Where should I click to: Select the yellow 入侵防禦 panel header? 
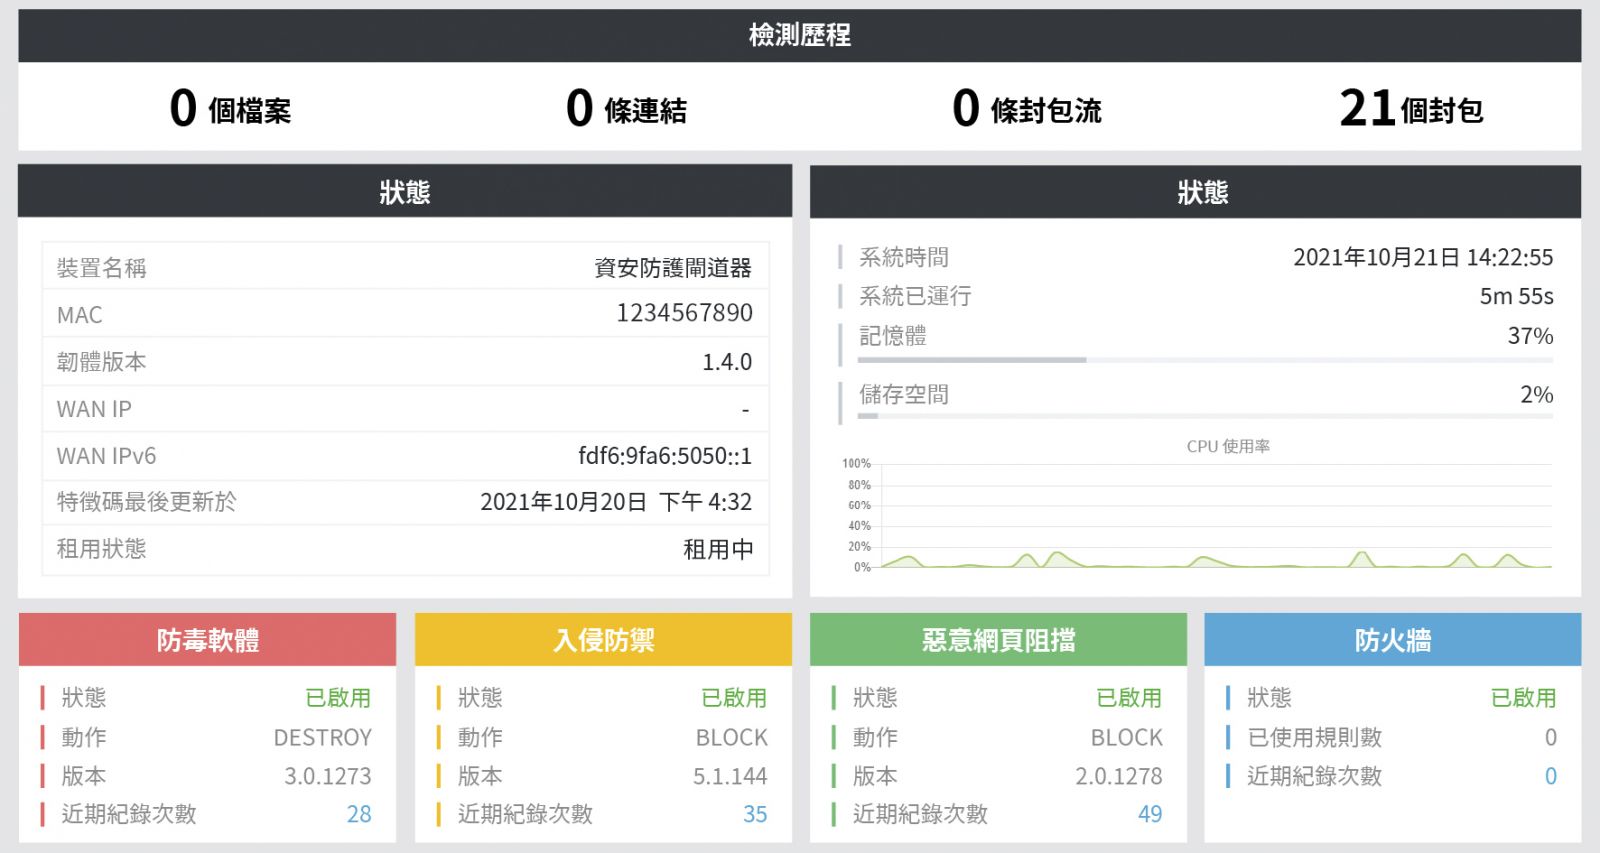coord(603,640)
